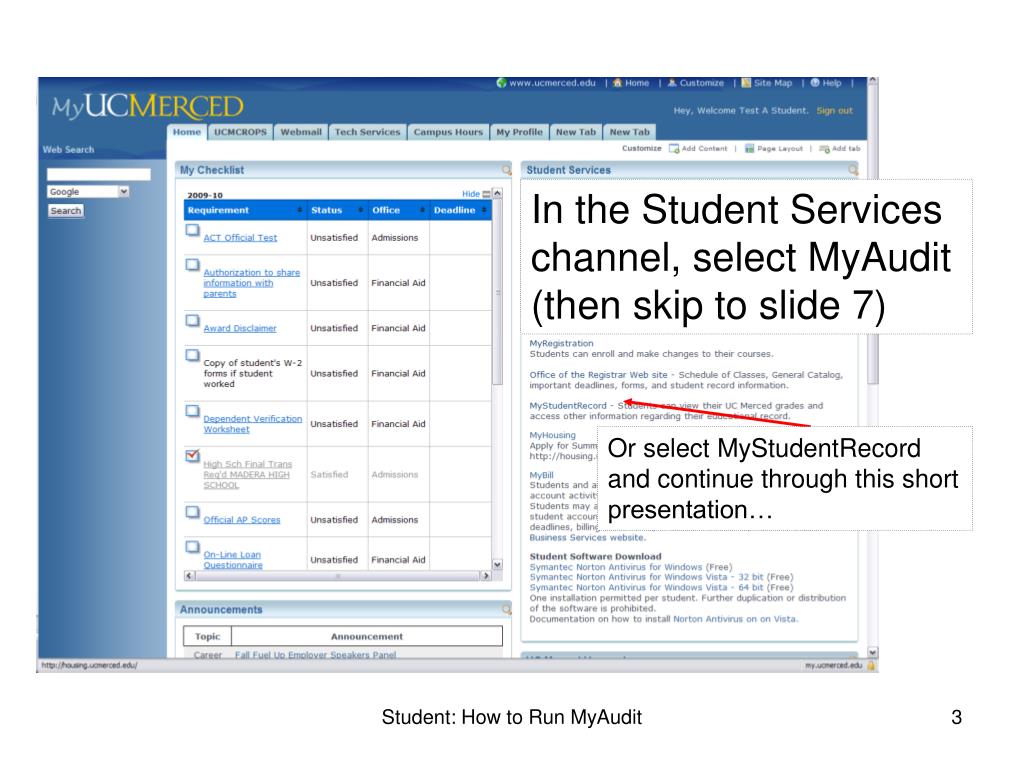The image size is (1024, 768).
Task: Check the W-2 forms copy checkbox
Action: (192, 355)
